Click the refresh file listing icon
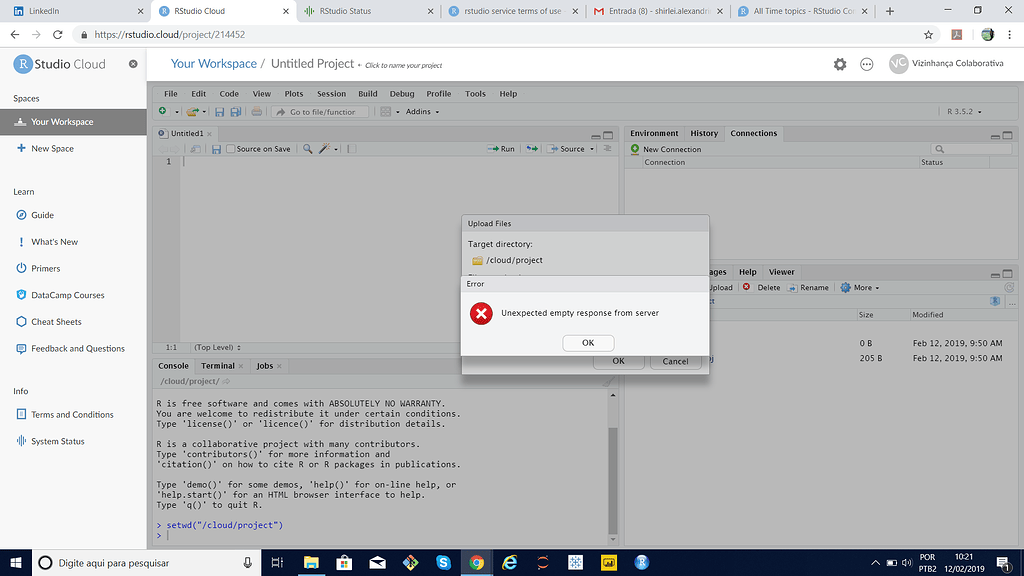The height and width of the screenshot is (576, 1024). click(x=1009, y=287)
